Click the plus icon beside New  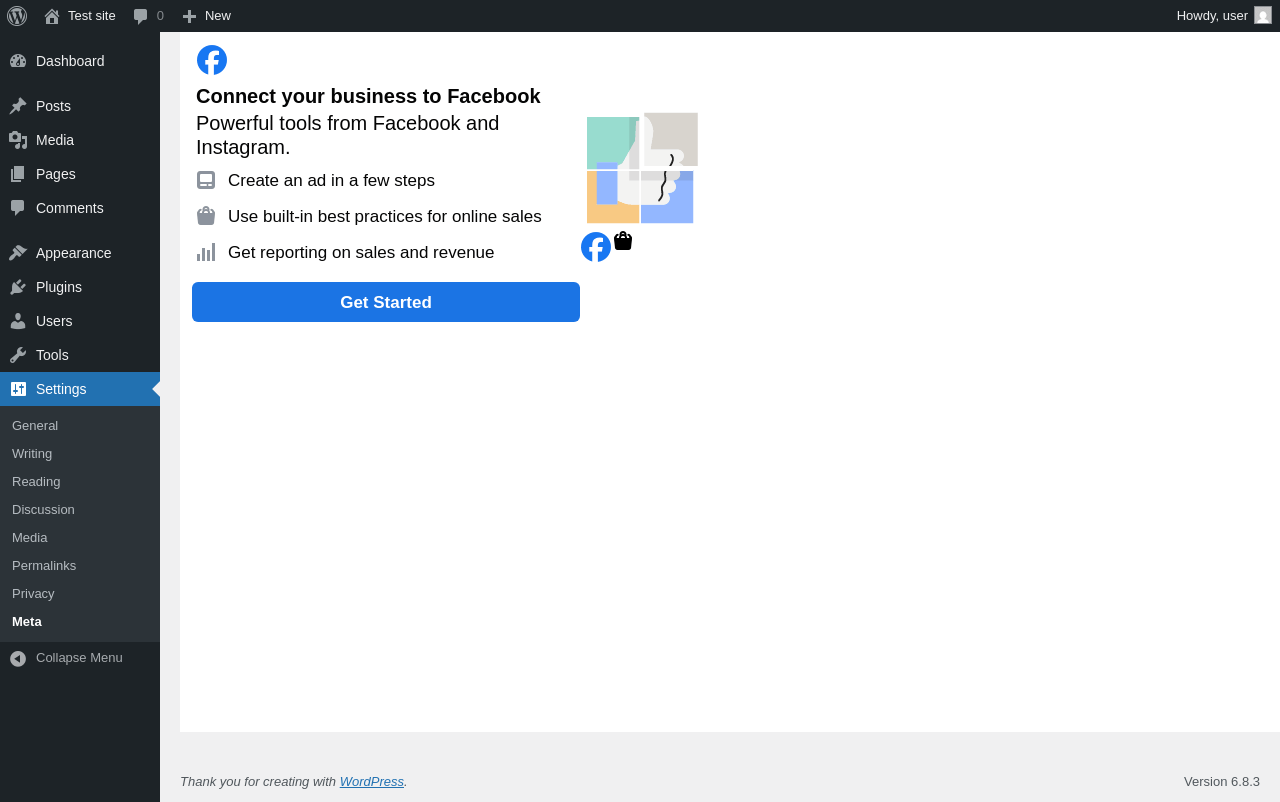(x=189, y=16)
